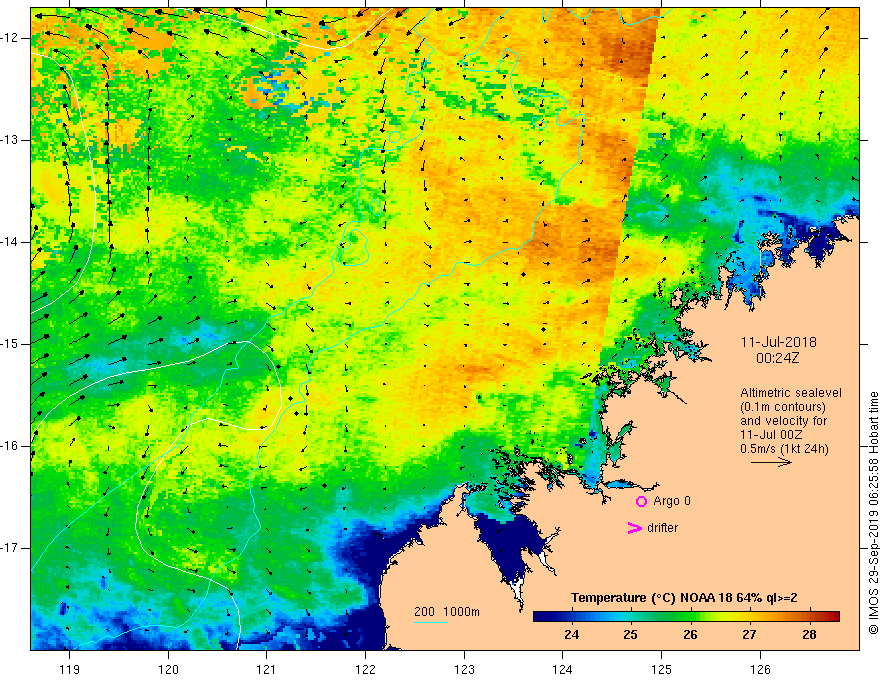Viewport: 880px width, 680px height.
Task: Click the latitude label -13
Action: coord(10,140)
